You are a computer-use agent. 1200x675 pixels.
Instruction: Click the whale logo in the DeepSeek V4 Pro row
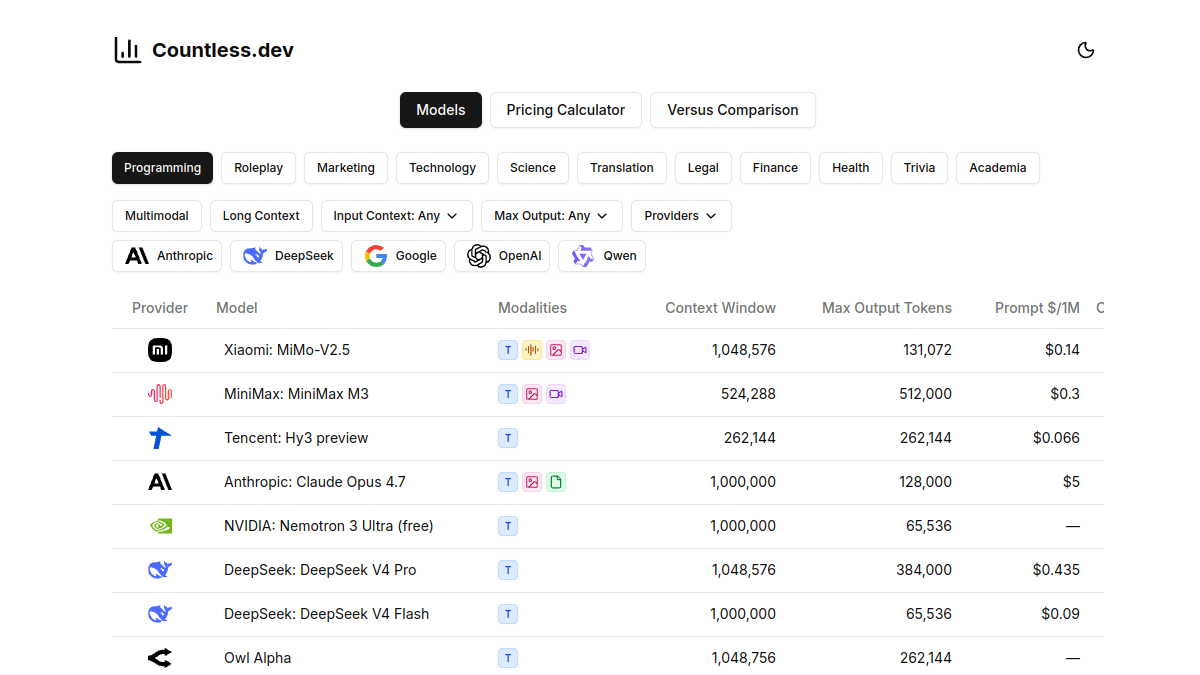click(x=160, y=570)
